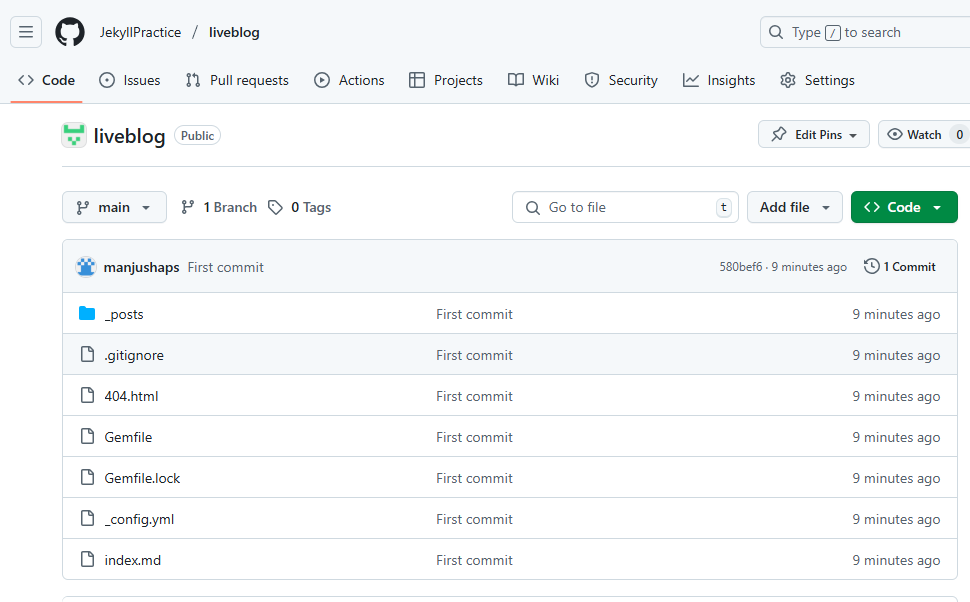The height and width of the screenshot is (602, 970).
Task: Click the Gemfile file icon
Action: (88, 436)
